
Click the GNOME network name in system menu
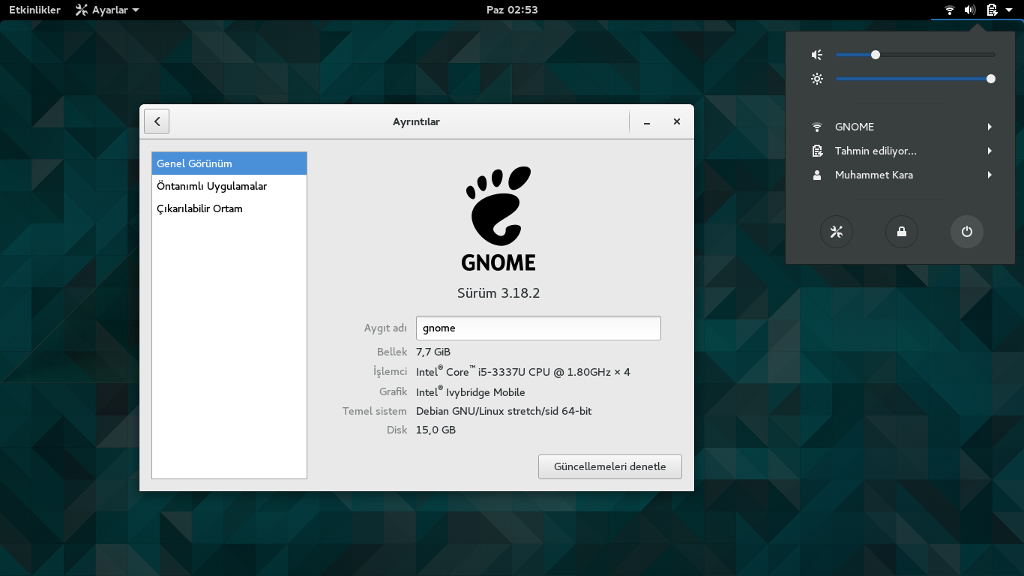pos(854,127)
